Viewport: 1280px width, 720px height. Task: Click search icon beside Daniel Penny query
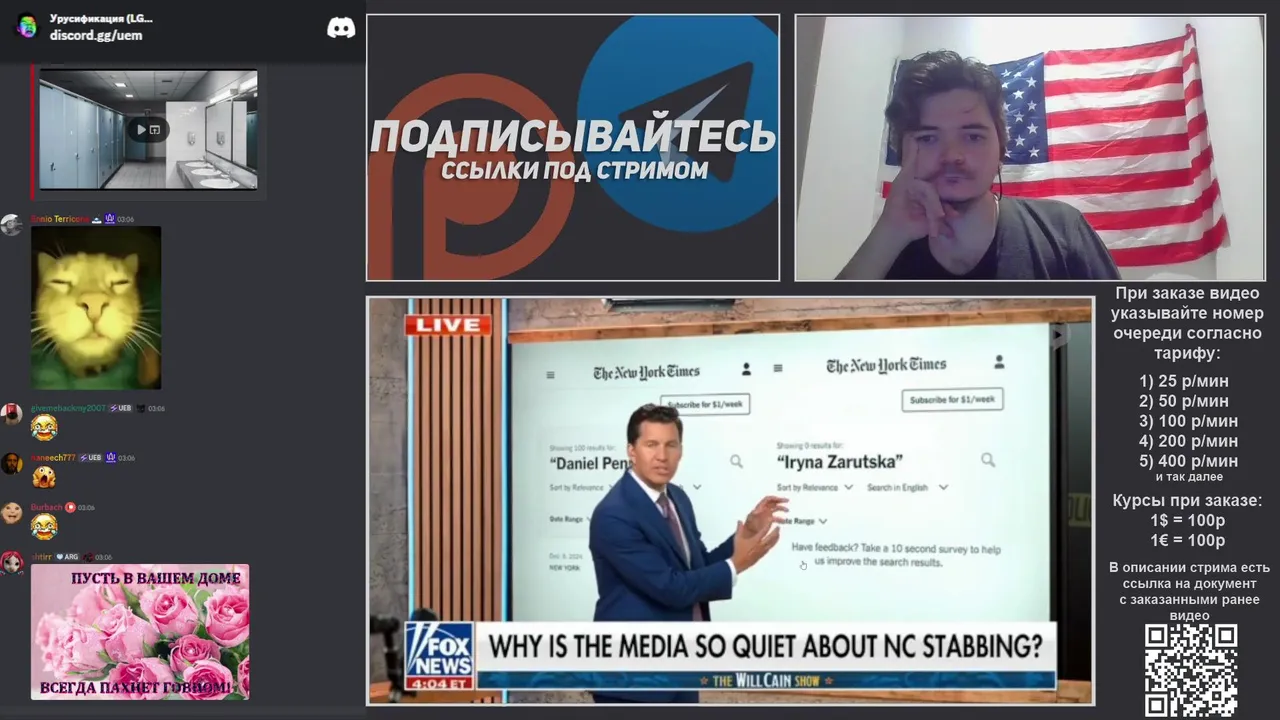736,461
